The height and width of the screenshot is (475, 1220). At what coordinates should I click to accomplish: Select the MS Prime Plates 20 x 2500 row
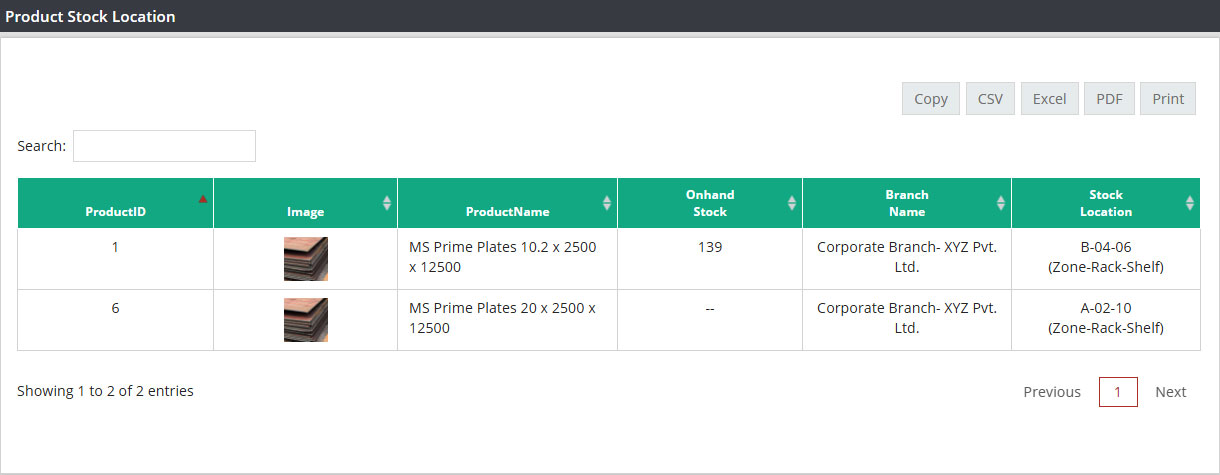608,320
